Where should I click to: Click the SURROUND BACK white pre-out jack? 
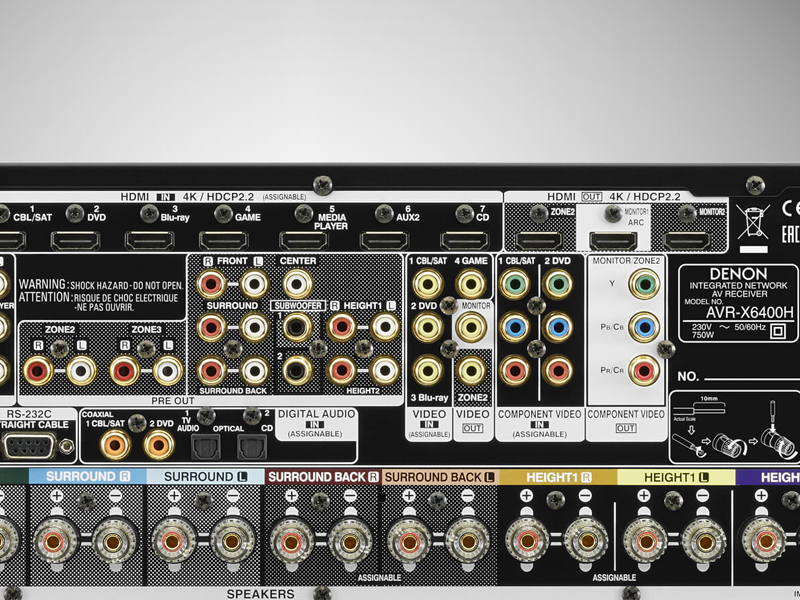click(x=254, y=370)
